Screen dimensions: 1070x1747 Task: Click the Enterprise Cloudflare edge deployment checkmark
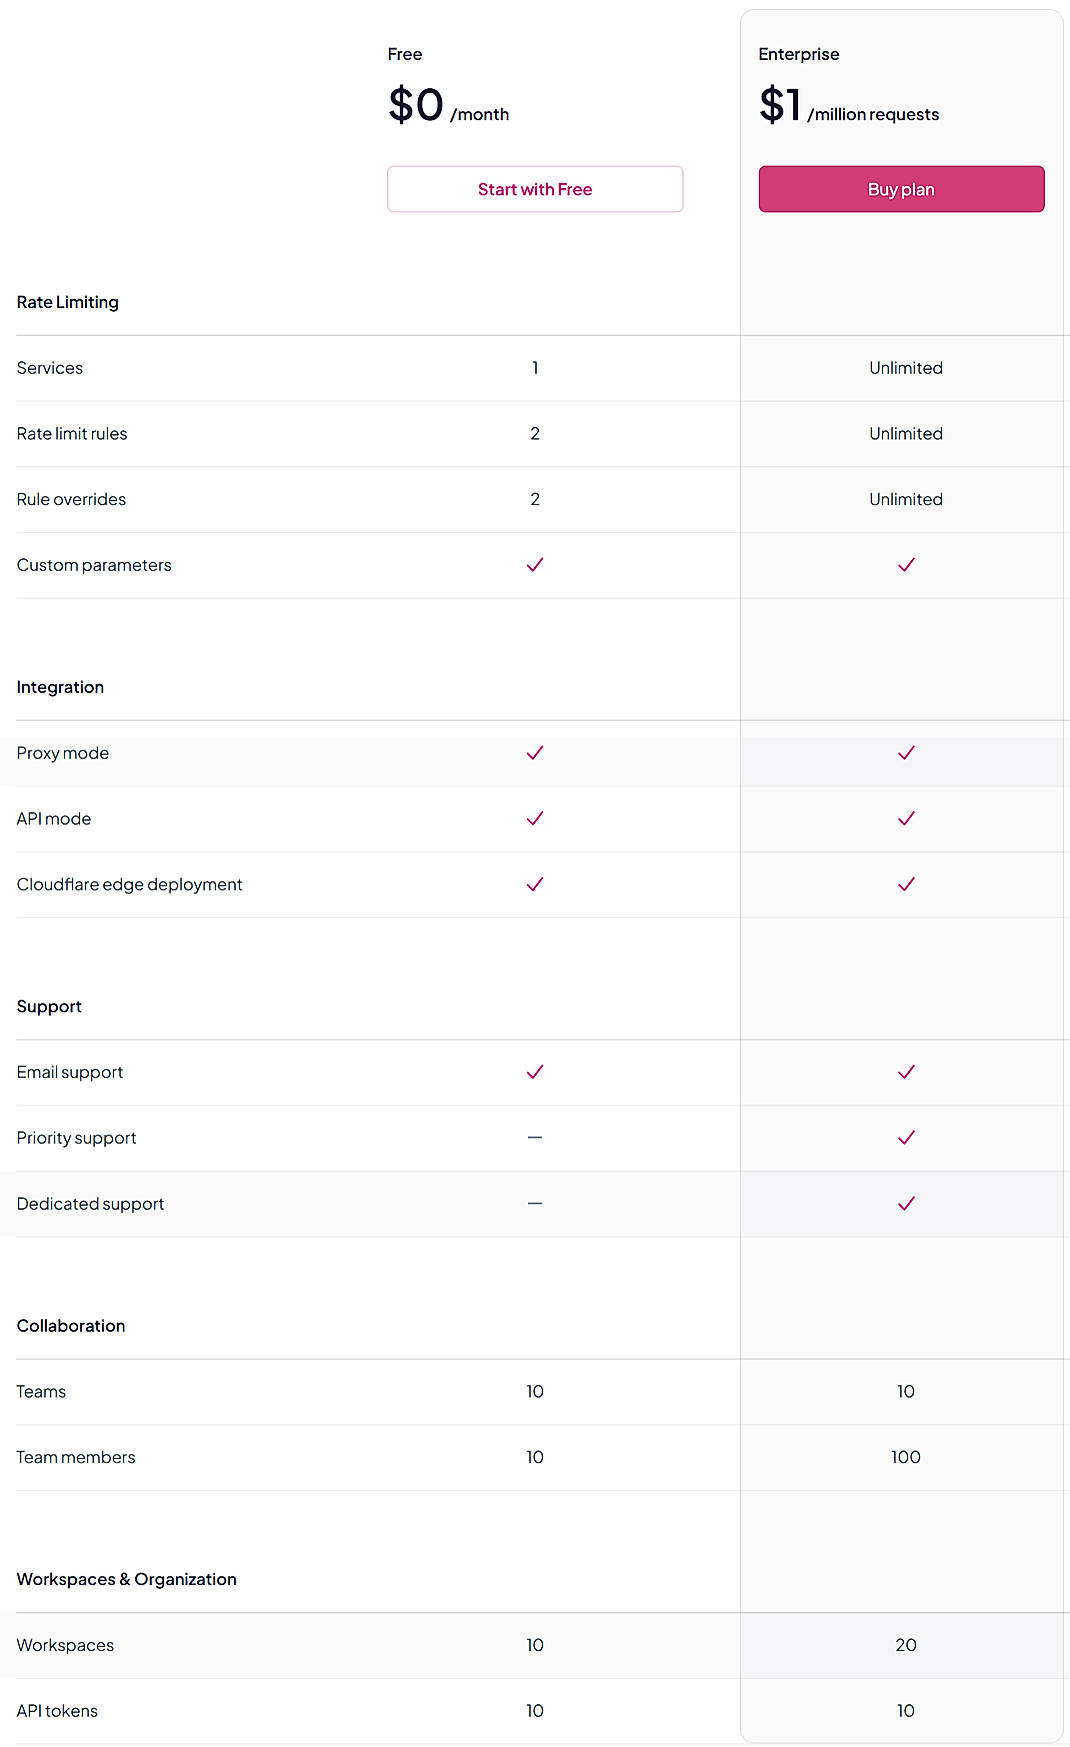point(906,884)
